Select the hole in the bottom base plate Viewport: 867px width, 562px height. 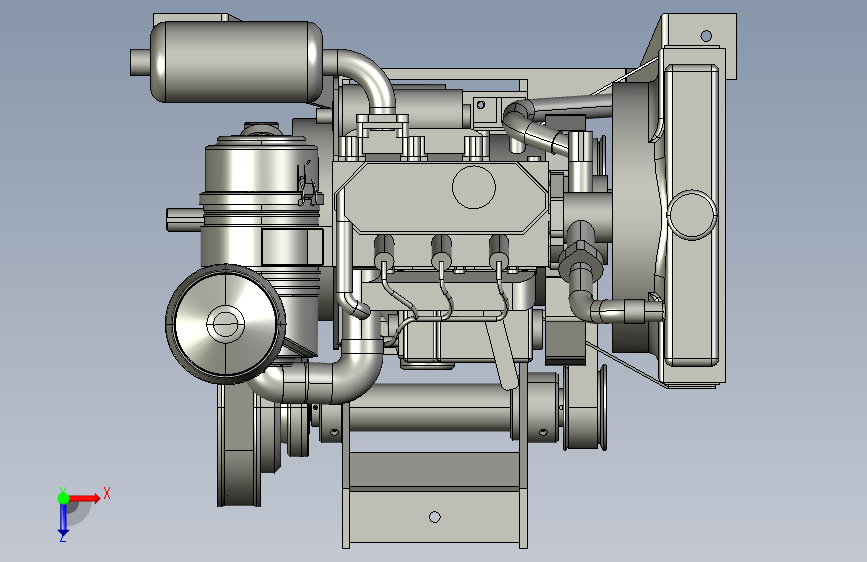[435, 517]
